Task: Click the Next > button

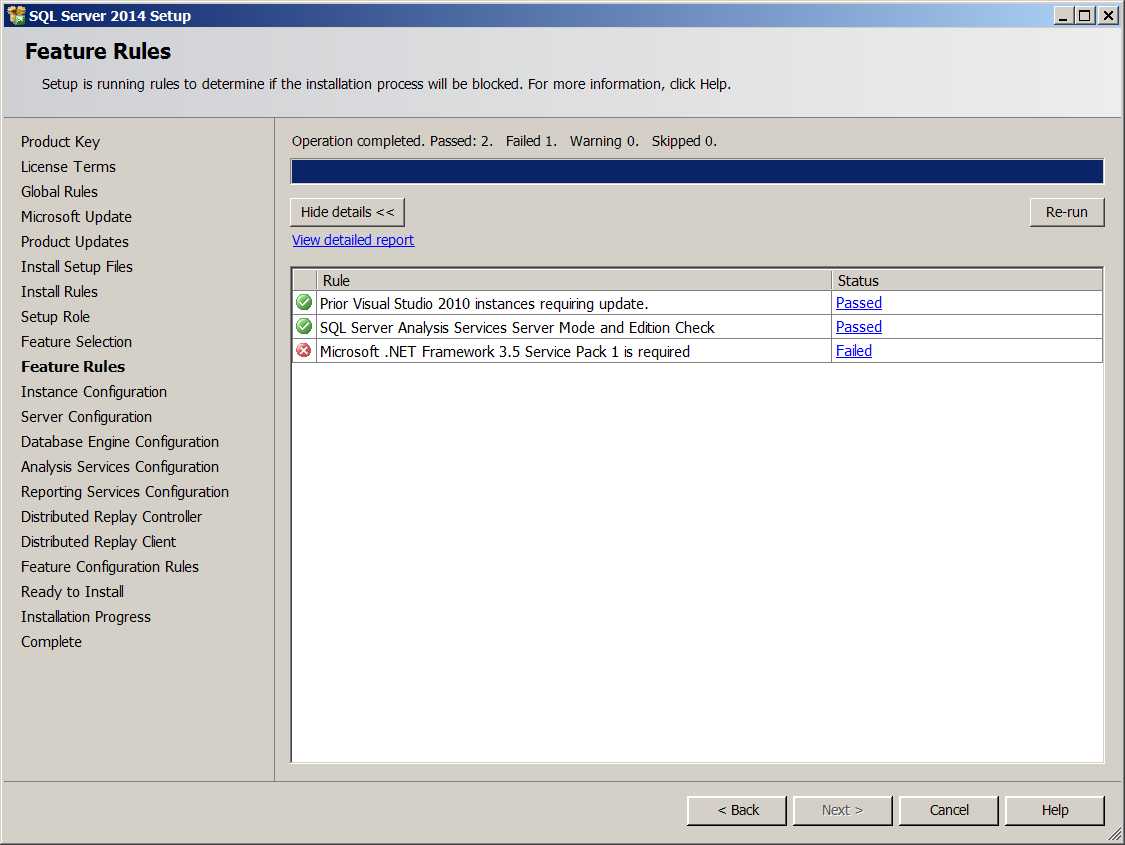Action: pos(843,811)
